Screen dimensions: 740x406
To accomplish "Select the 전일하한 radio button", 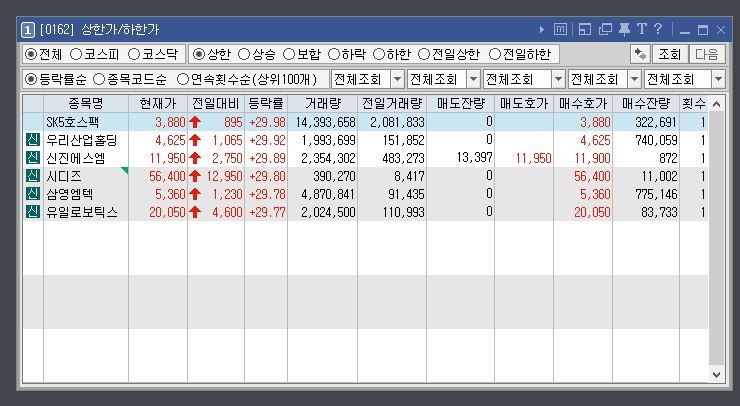I will 495,54.
